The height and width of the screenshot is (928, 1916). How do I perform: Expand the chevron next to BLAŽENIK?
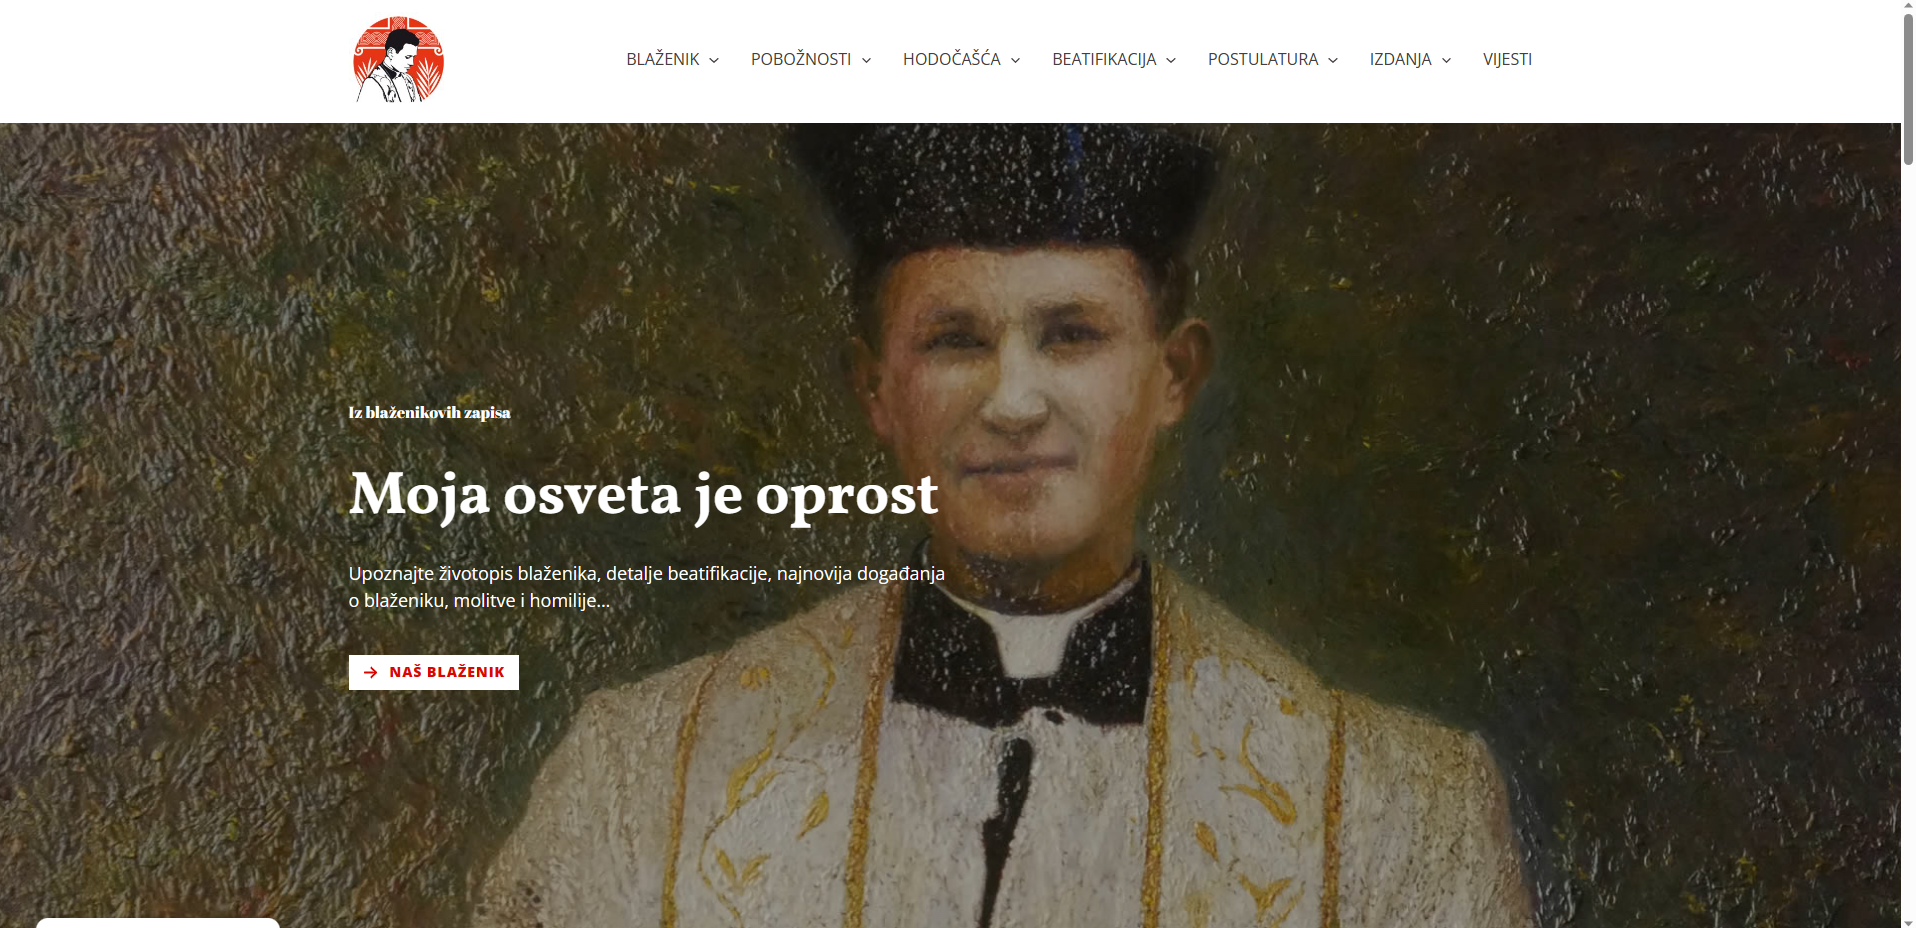coord(714,61)
